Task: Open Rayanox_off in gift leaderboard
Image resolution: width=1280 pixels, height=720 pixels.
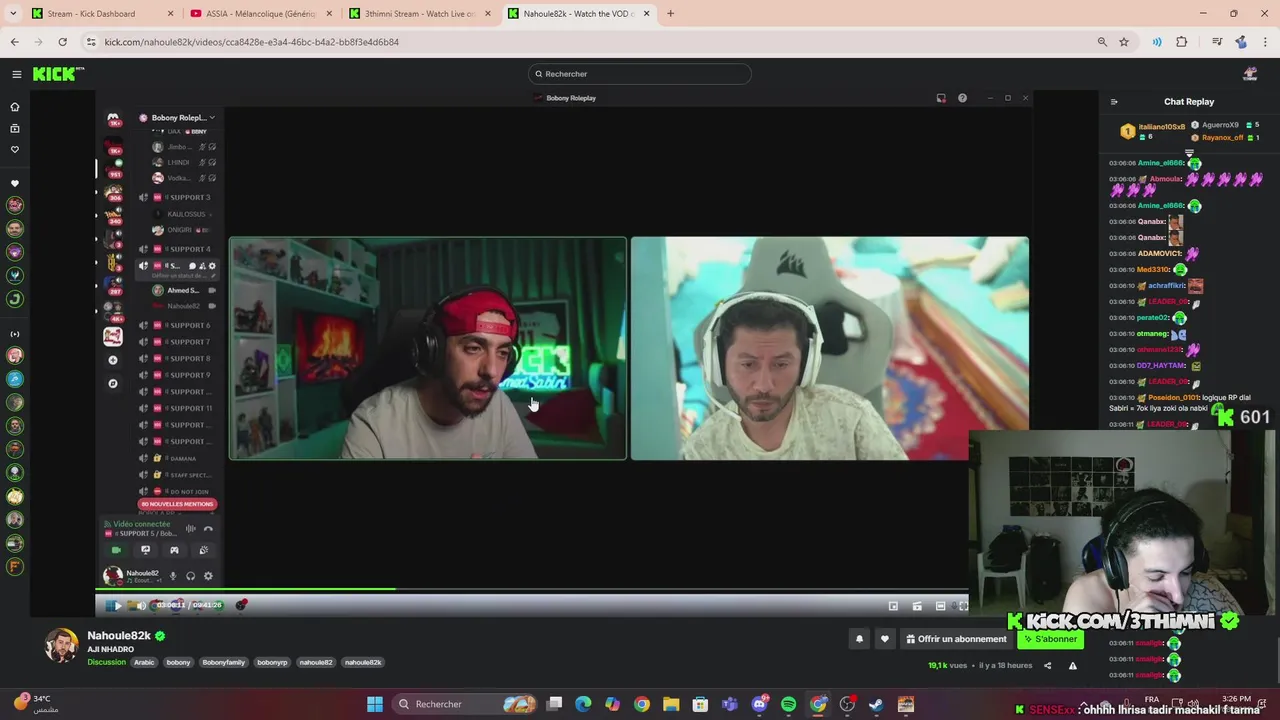Action: (1222, 138)
